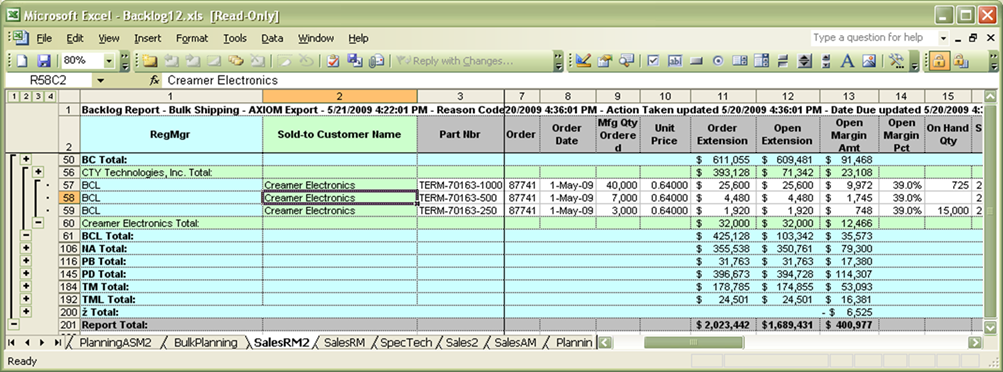
Task: Select the Check Box control in toolbox
Action: (653, 61)
